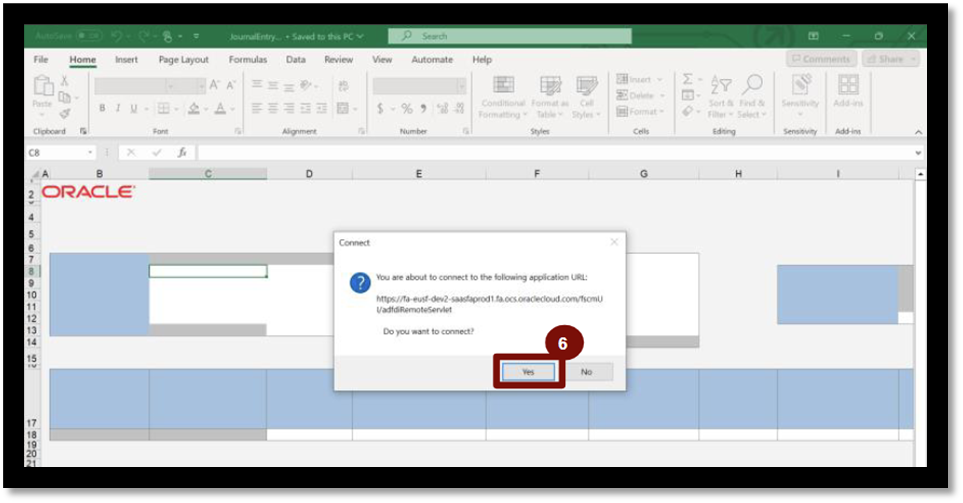Expand the Name Box dropdown arrow
The image size is (963, 503).
coord(90,153)
